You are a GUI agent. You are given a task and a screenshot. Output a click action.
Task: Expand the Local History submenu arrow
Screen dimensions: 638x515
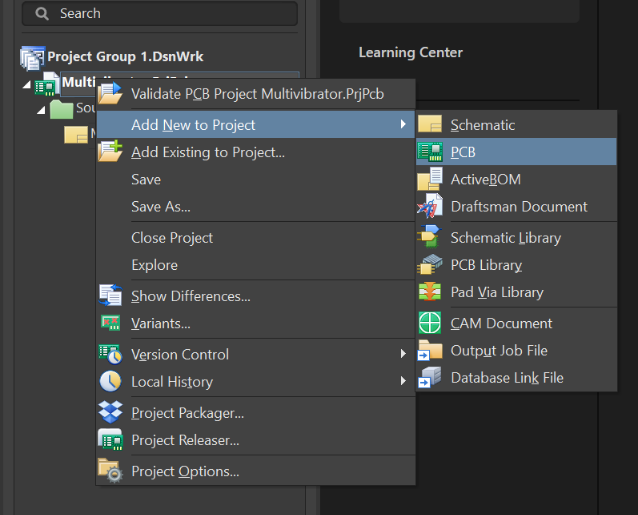coord(403,381)
